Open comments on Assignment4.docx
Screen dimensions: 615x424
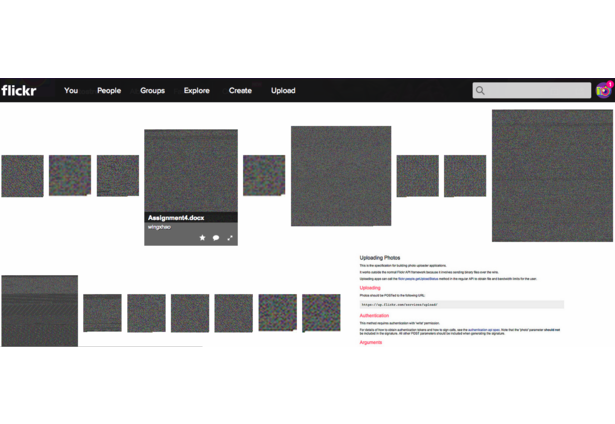coord(216,238)
